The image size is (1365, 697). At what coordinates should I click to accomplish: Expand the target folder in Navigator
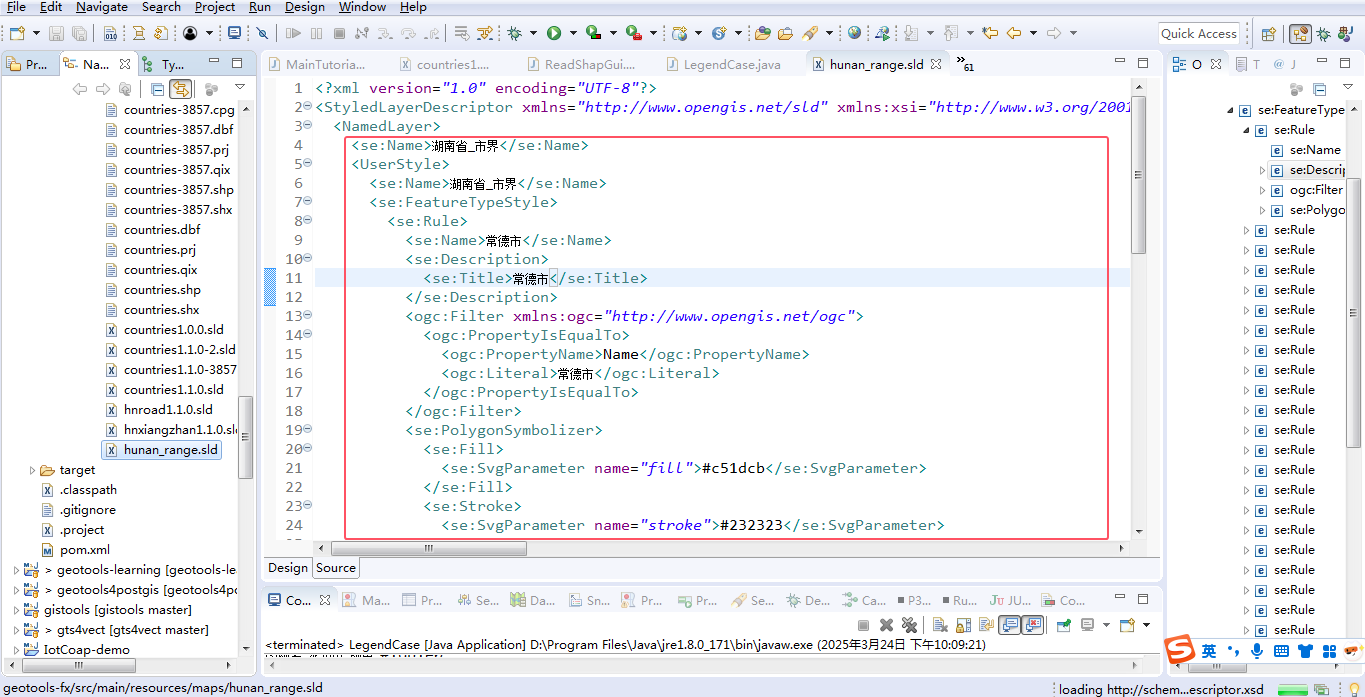pos(32,470)
